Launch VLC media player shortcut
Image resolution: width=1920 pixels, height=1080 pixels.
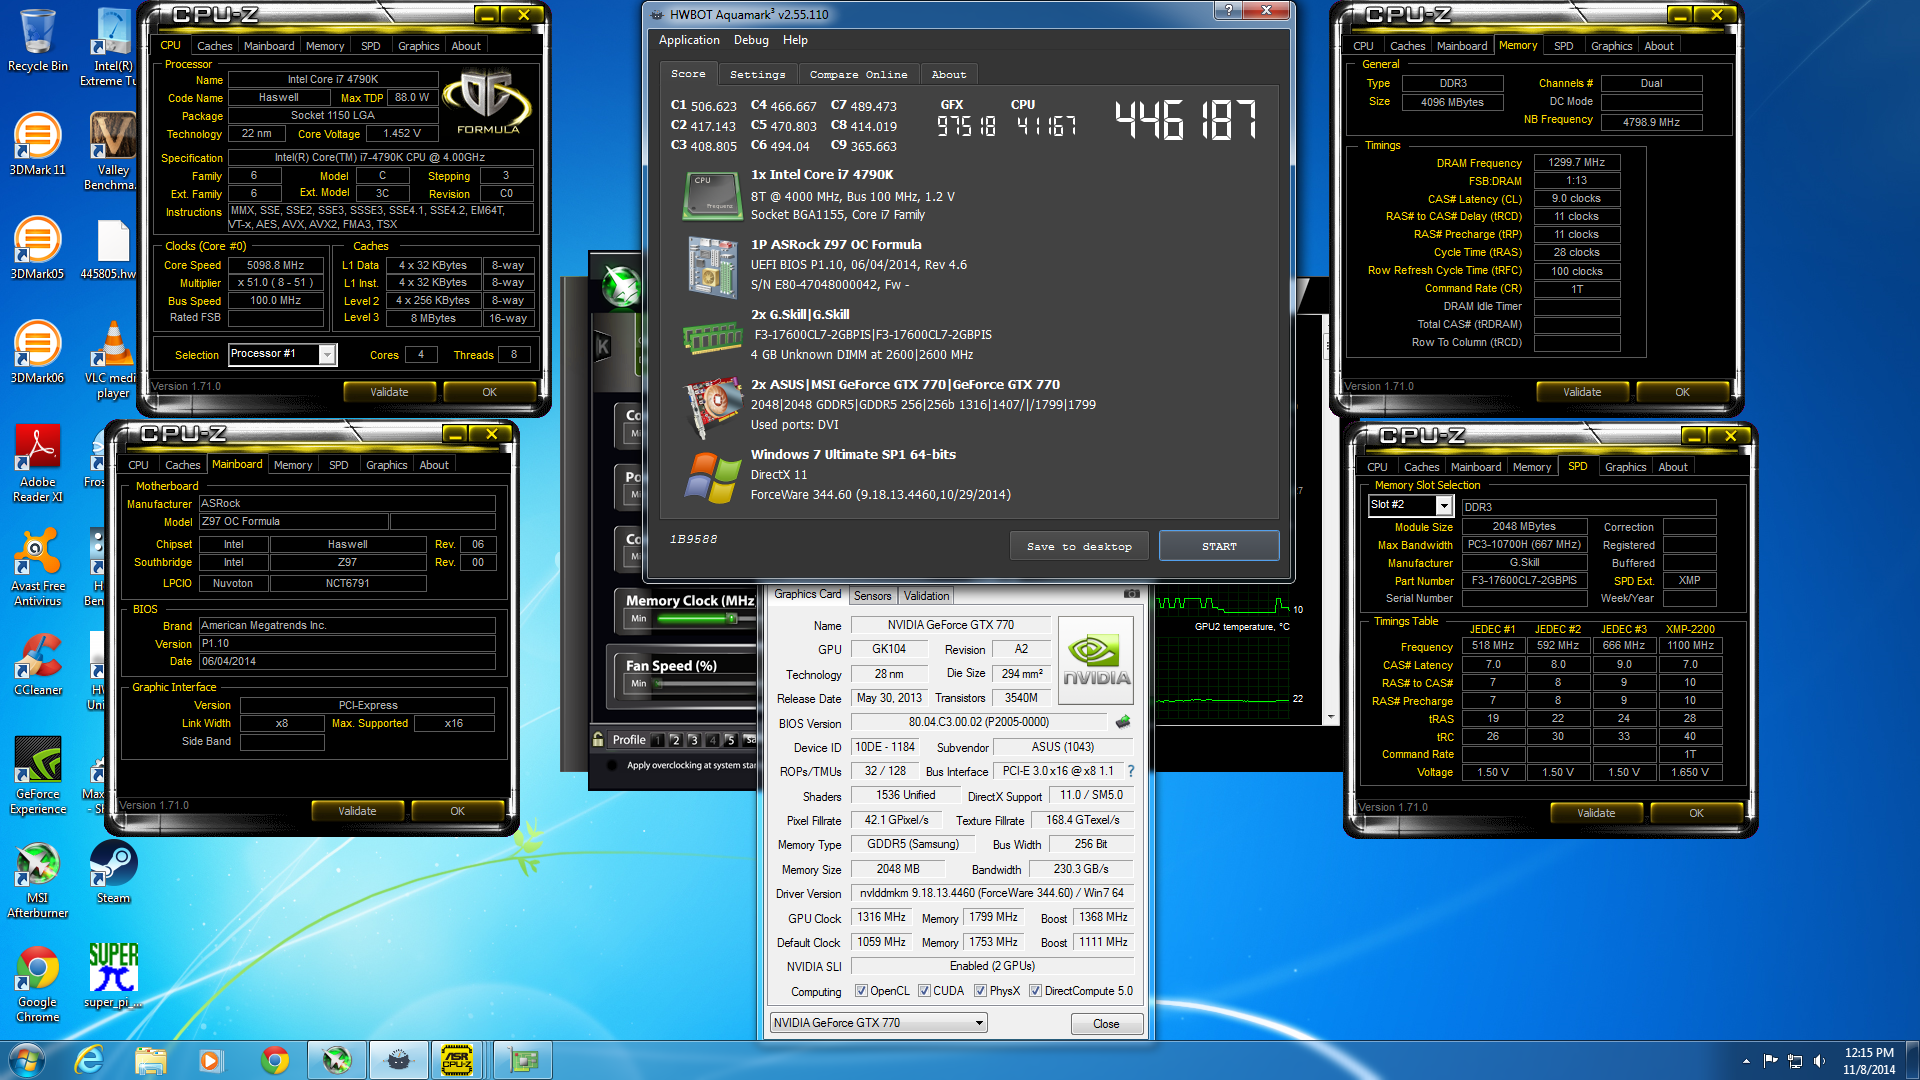[x=113, y=358]
